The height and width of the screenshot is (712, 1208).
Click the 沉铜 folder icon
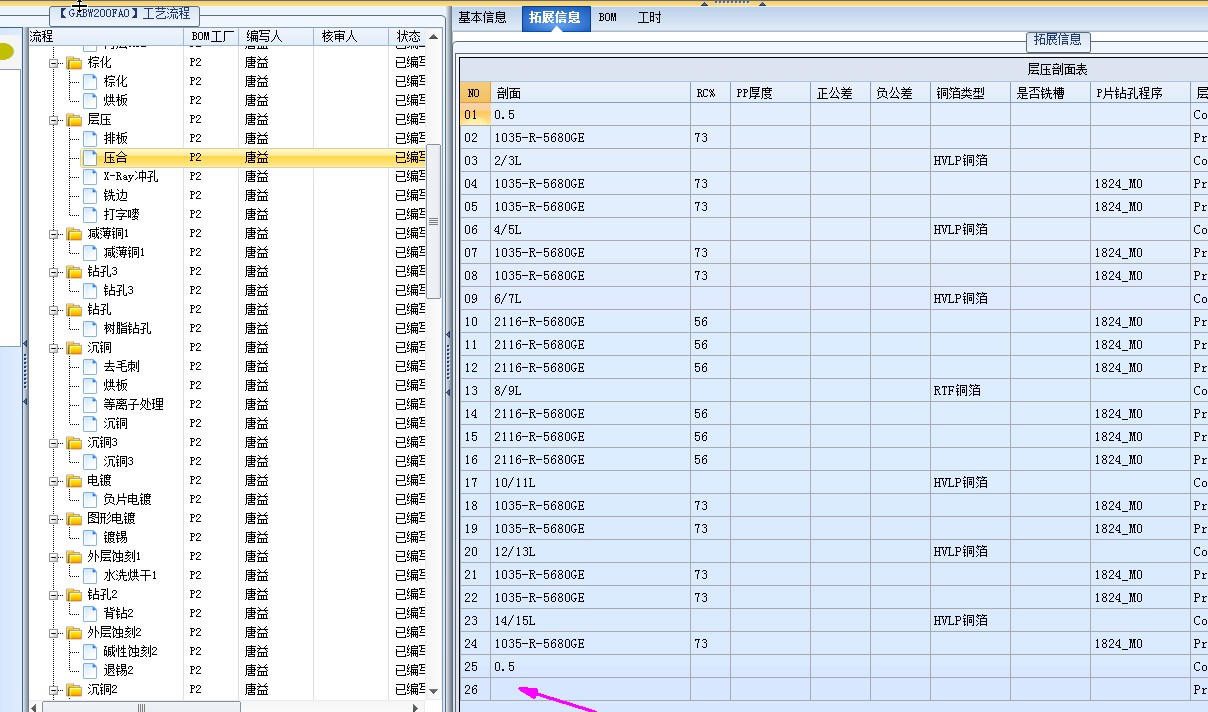(74, 347)
